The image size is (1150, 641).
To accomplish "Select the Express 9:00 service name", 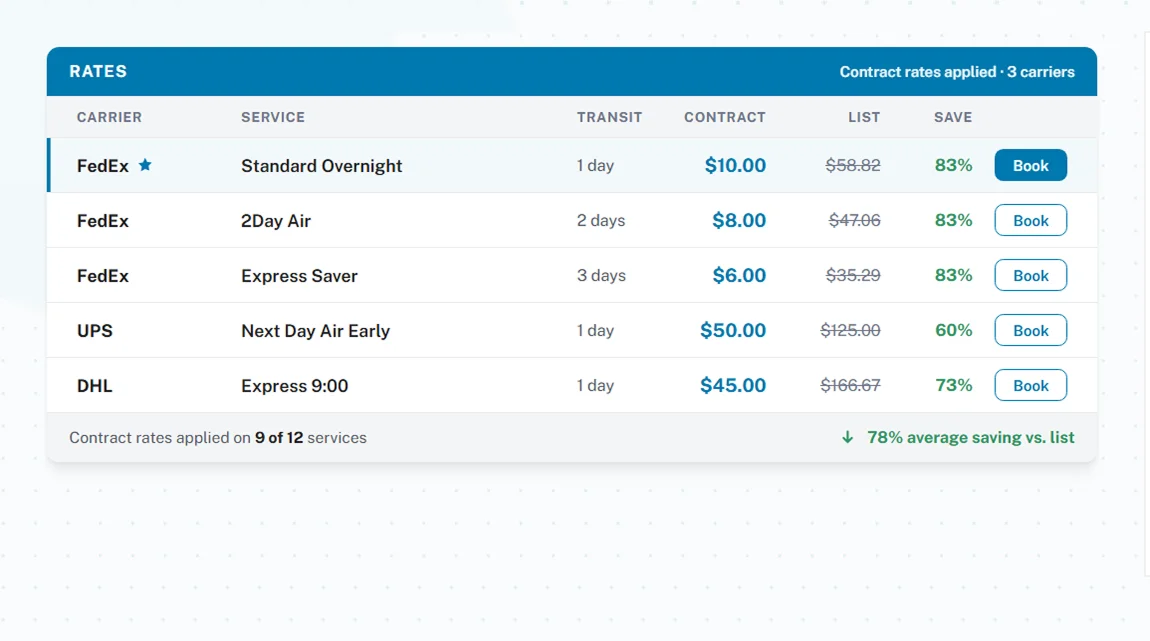I will (295, 386).
